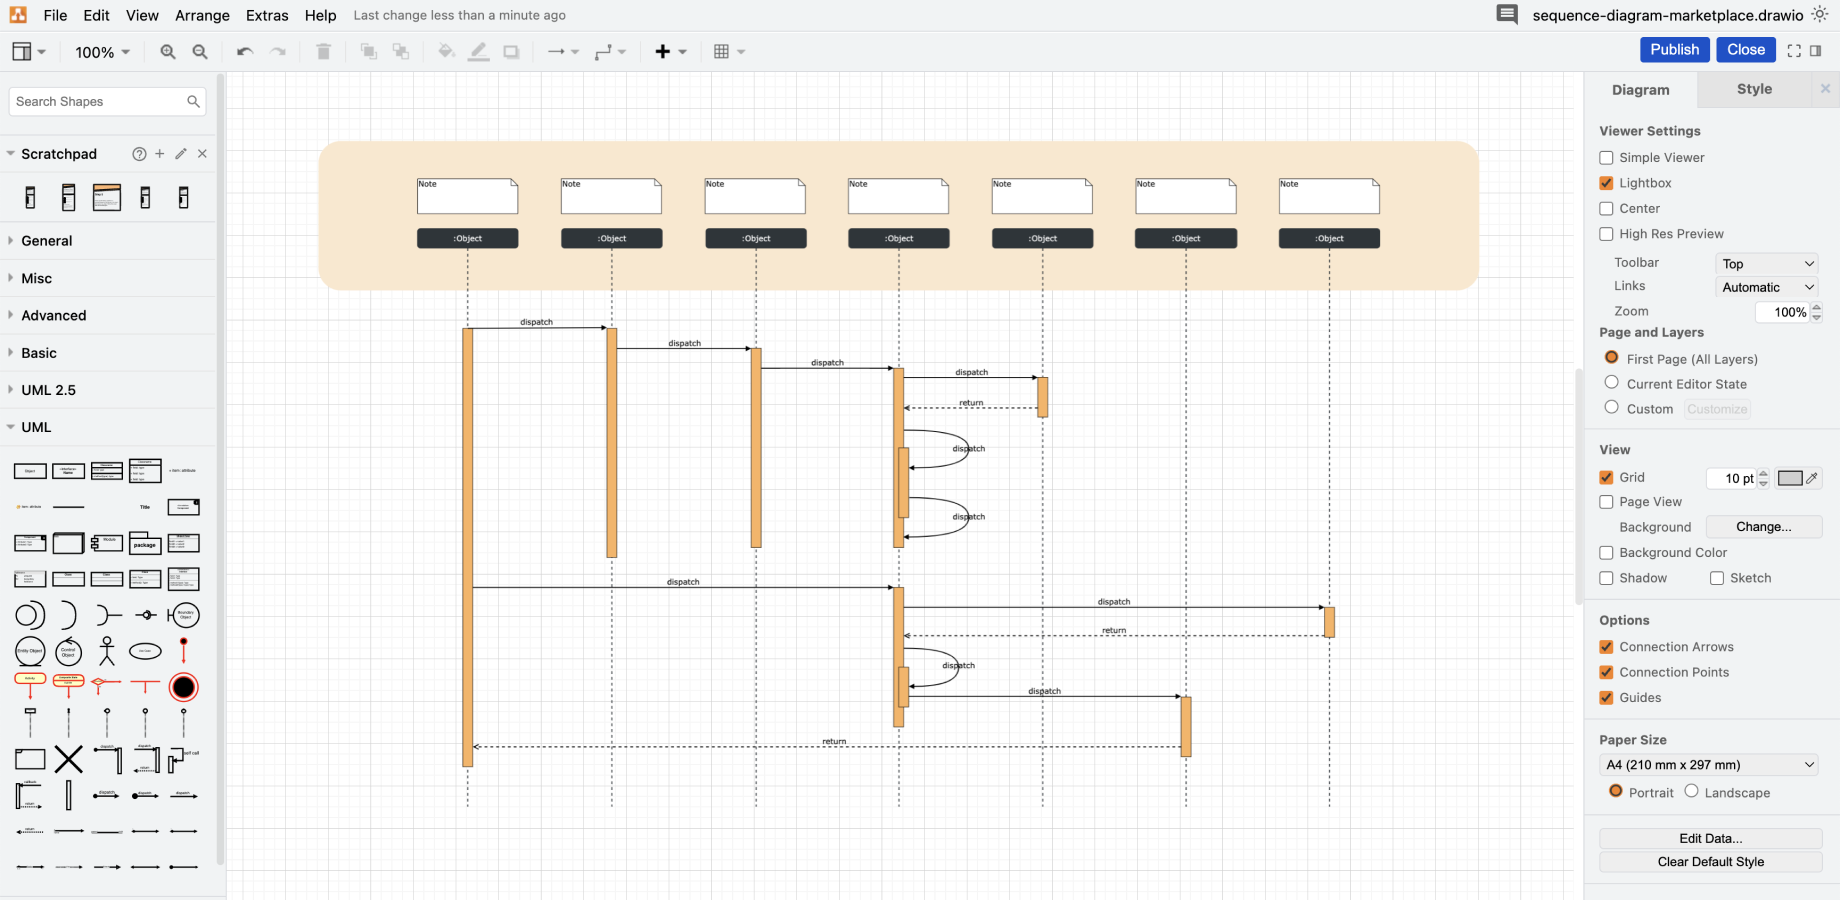The height and width of the screenshot is (900, 1840).
Task: Open the Extras menu
Action: click(x=266, y=15)
